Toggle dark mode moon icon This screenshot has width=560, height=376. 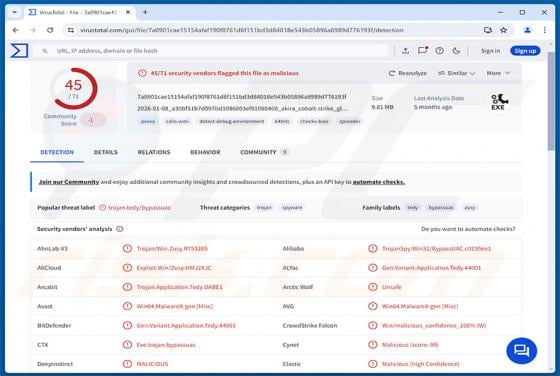tap(456, 51)
